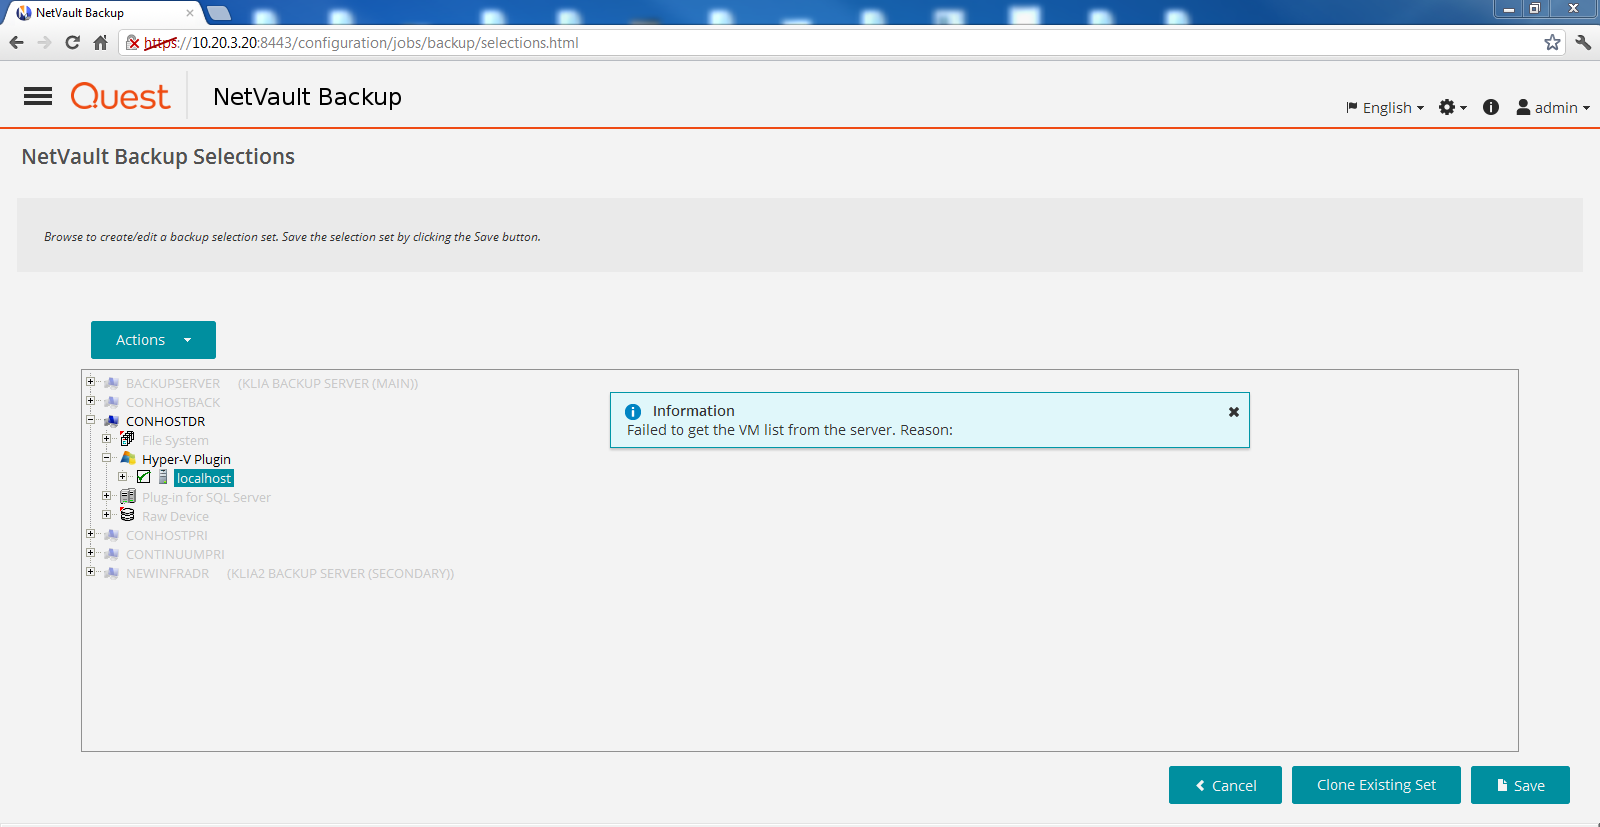This screenshot has width=1600, height=827.
Task: Open a new browser tab
Action: tap(219, 13)
